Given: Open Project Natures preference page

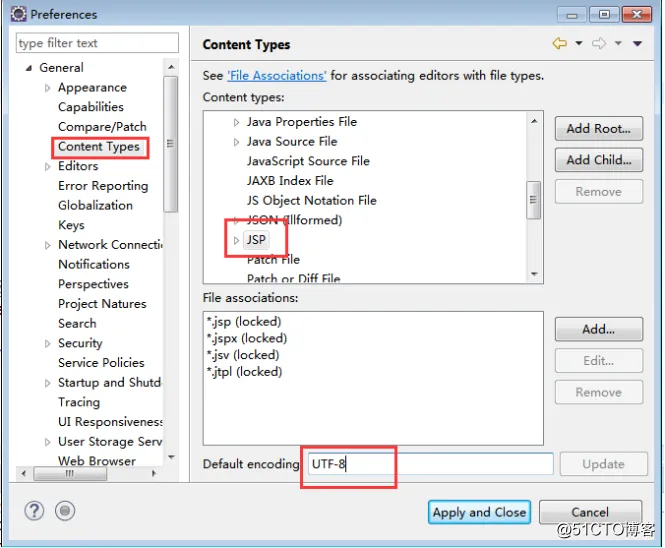Looking at the screenshot, I should pyautogui.click(x=102, y=304).
